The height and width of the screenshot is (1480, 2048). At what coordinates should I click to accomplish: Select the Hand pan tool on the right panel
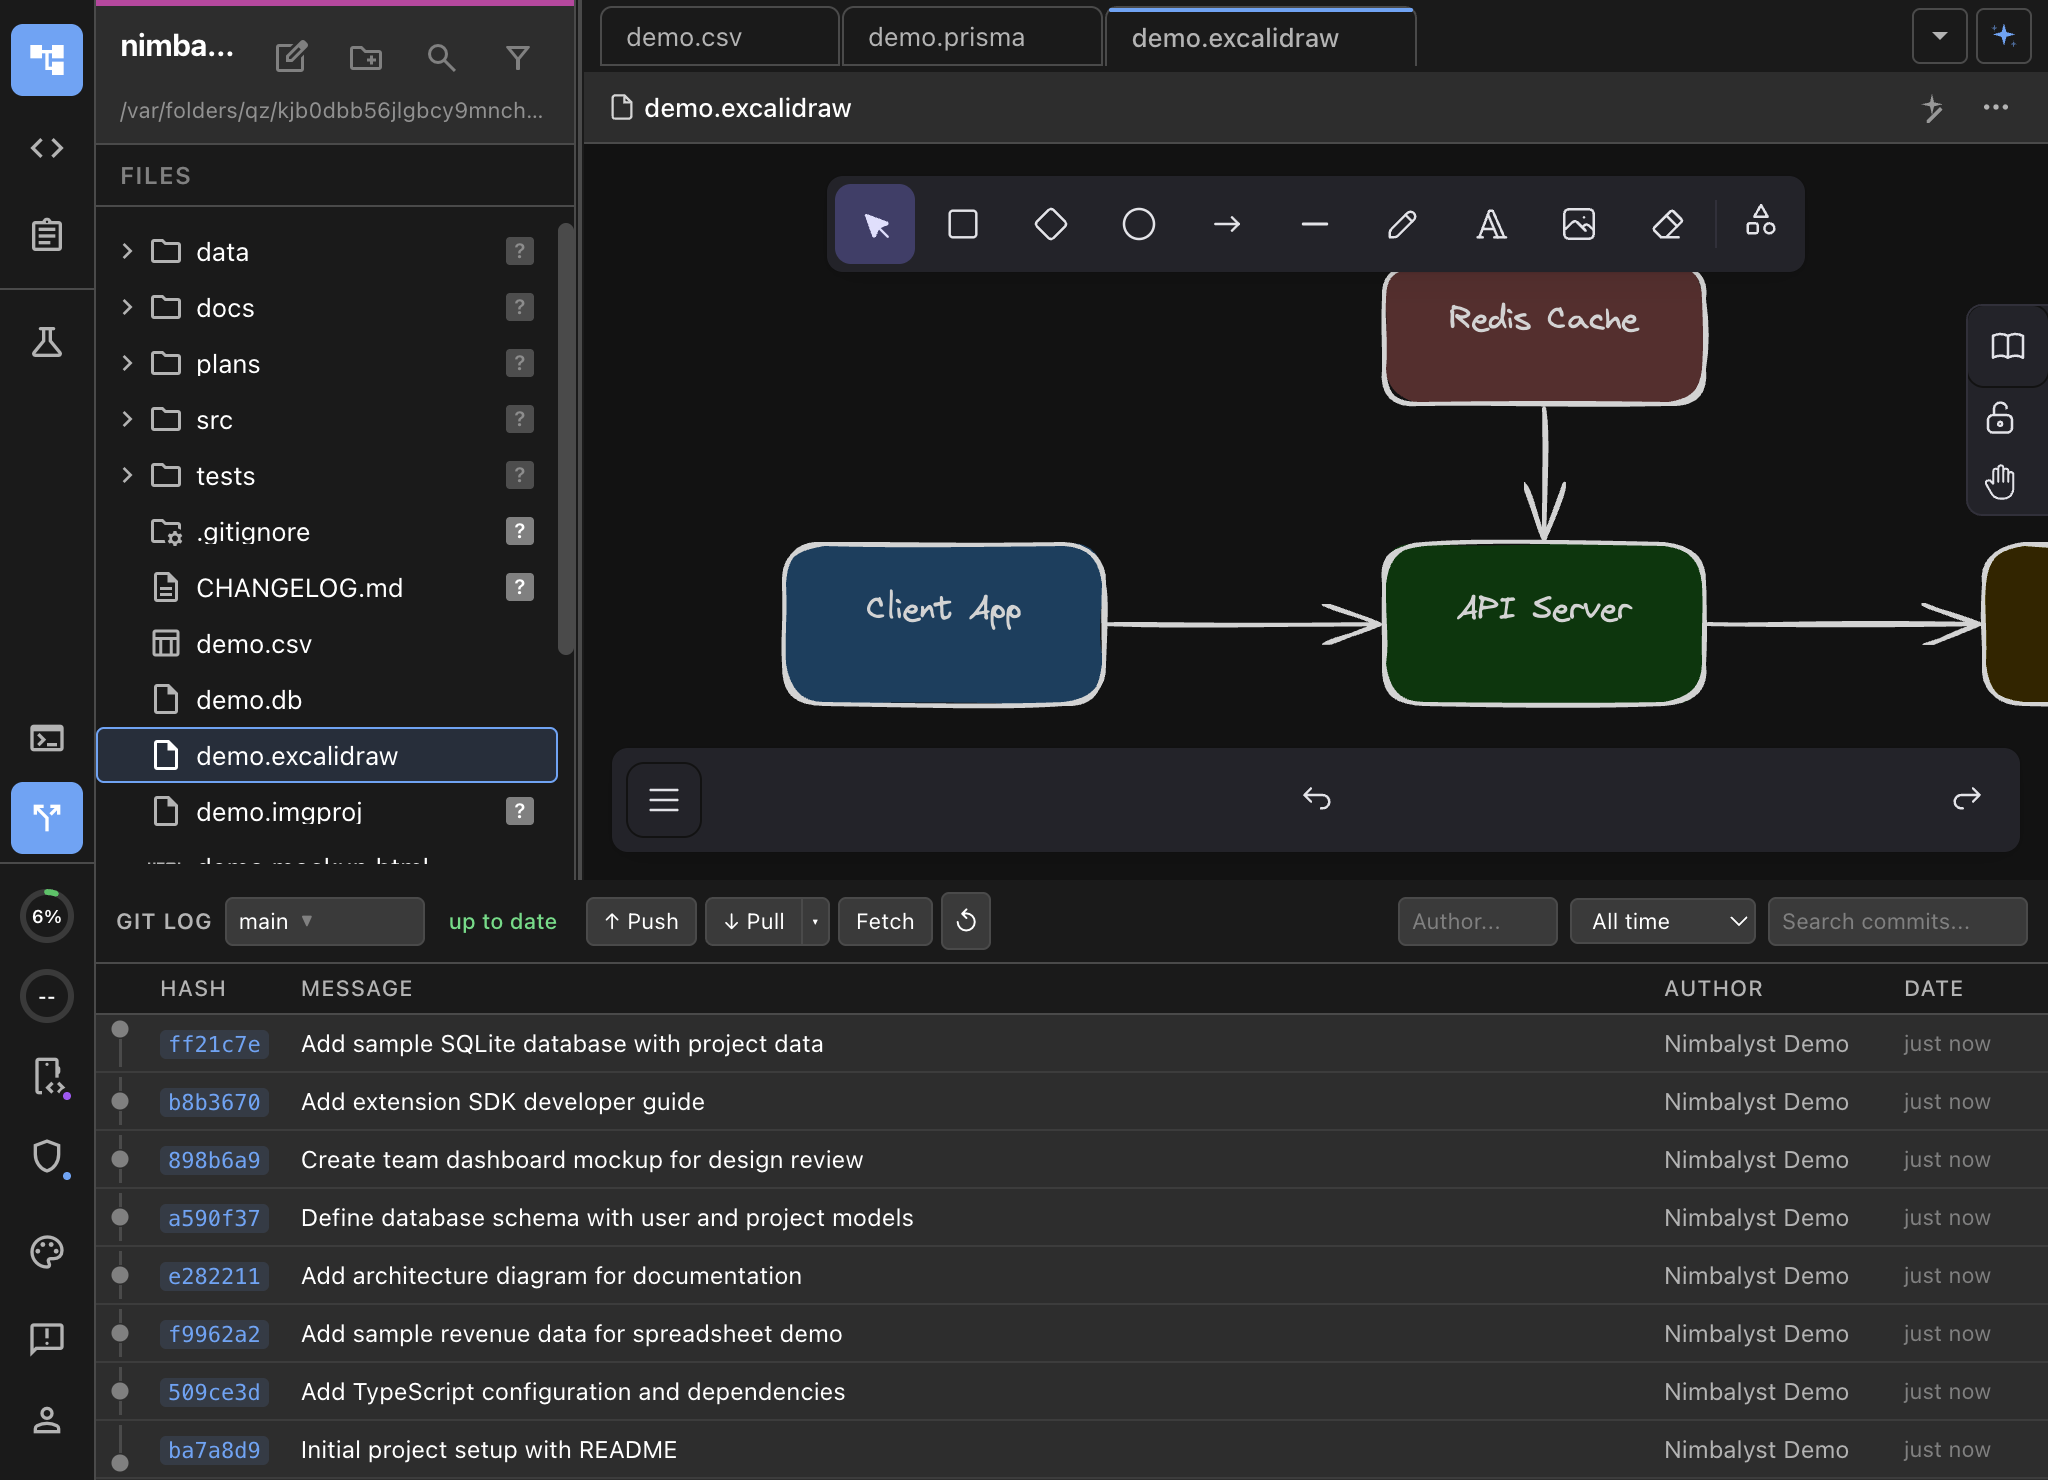point(2000,481)
